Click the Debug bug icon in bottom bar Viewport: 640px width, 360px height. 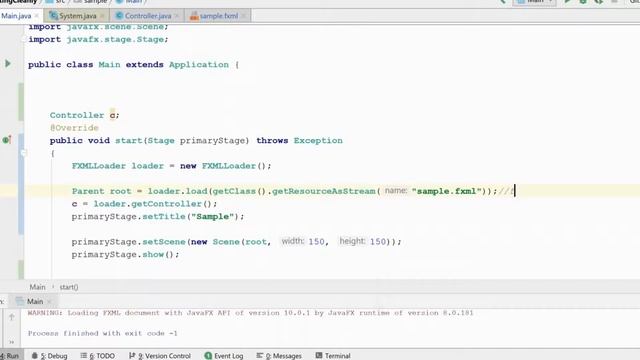click(x=35, y=356)
